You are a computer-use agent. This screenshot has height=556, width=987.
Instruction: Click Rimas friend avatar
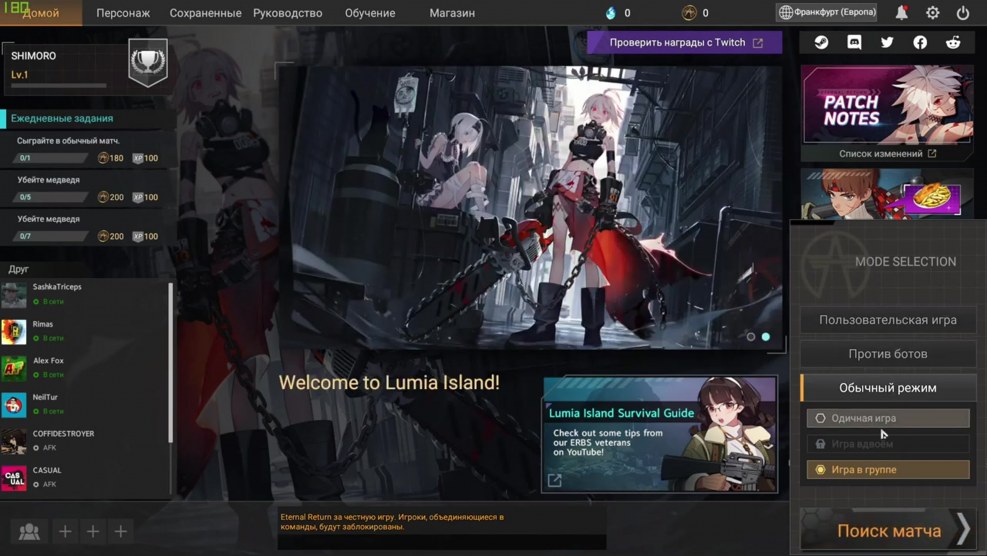click(13, 331)
